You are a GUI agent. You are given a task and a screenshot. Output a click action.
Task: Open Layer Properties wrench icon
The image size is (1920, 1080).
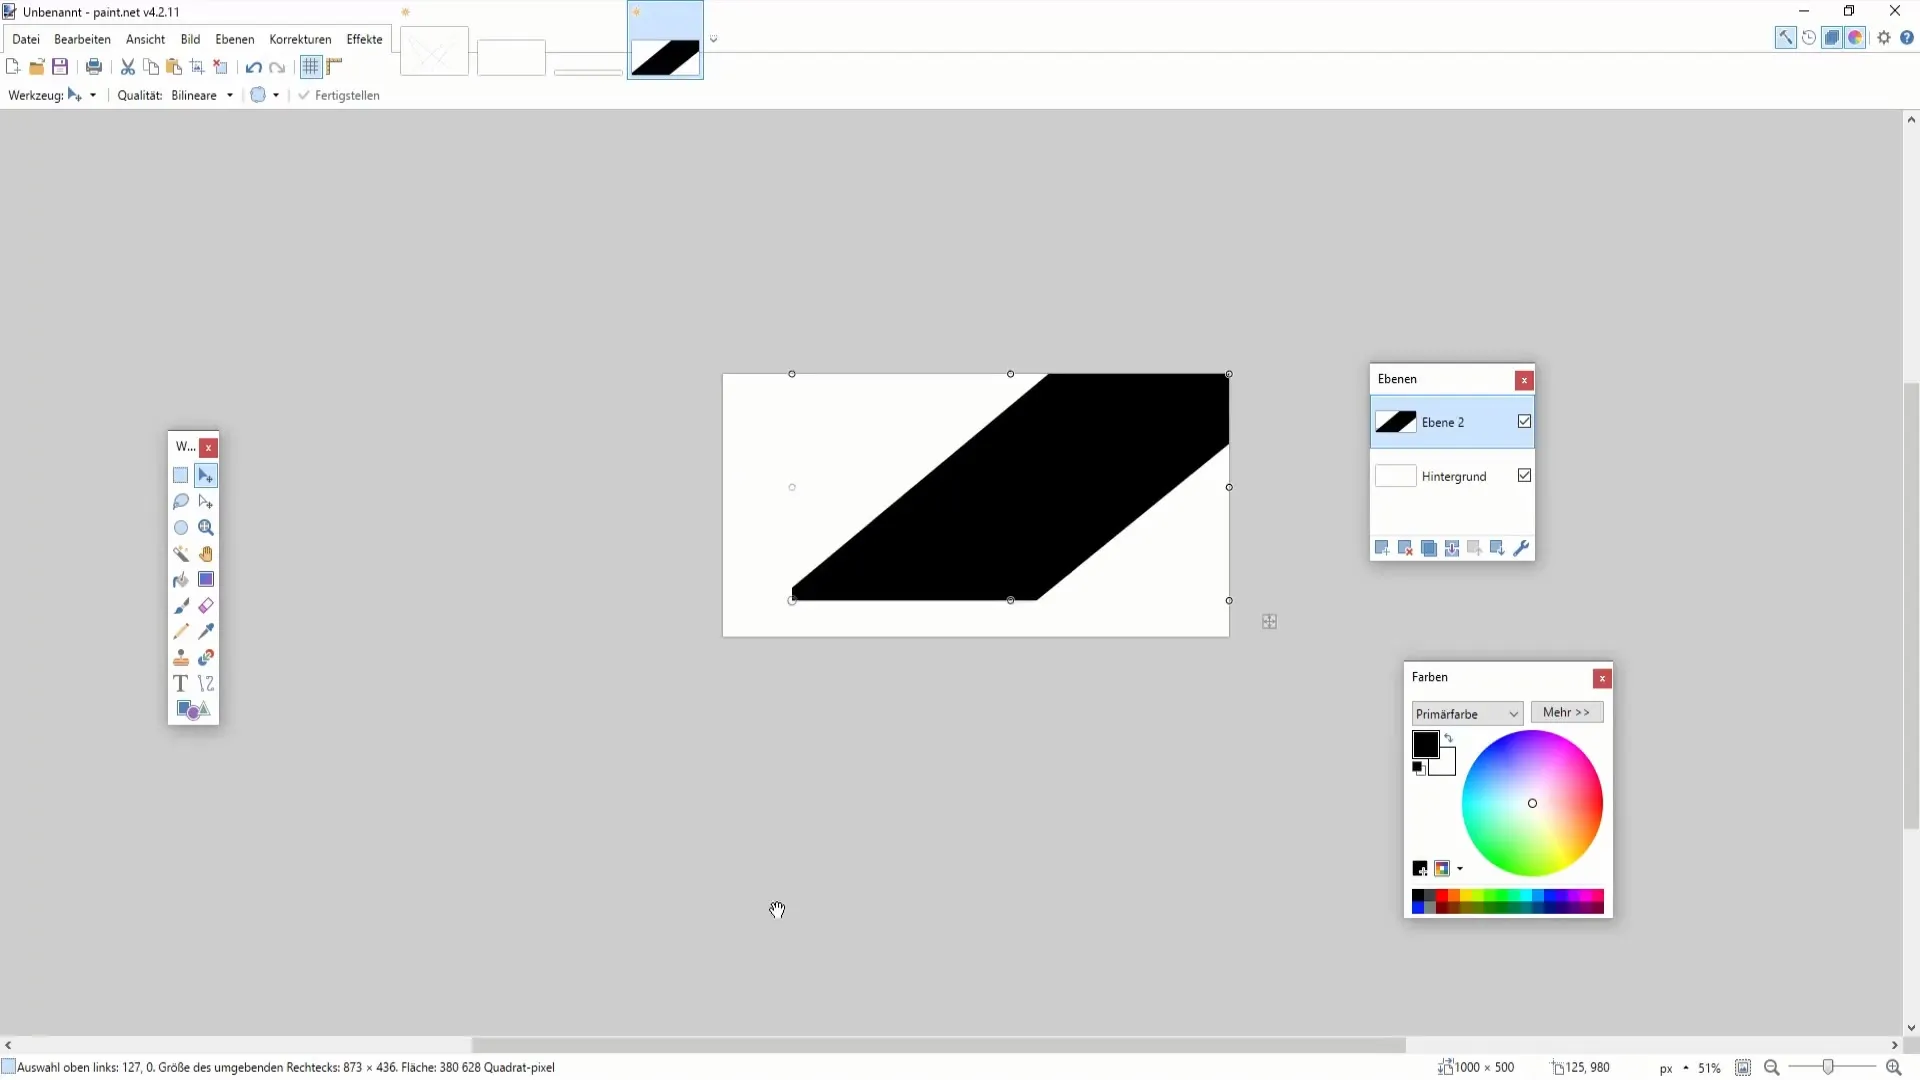1521,548
